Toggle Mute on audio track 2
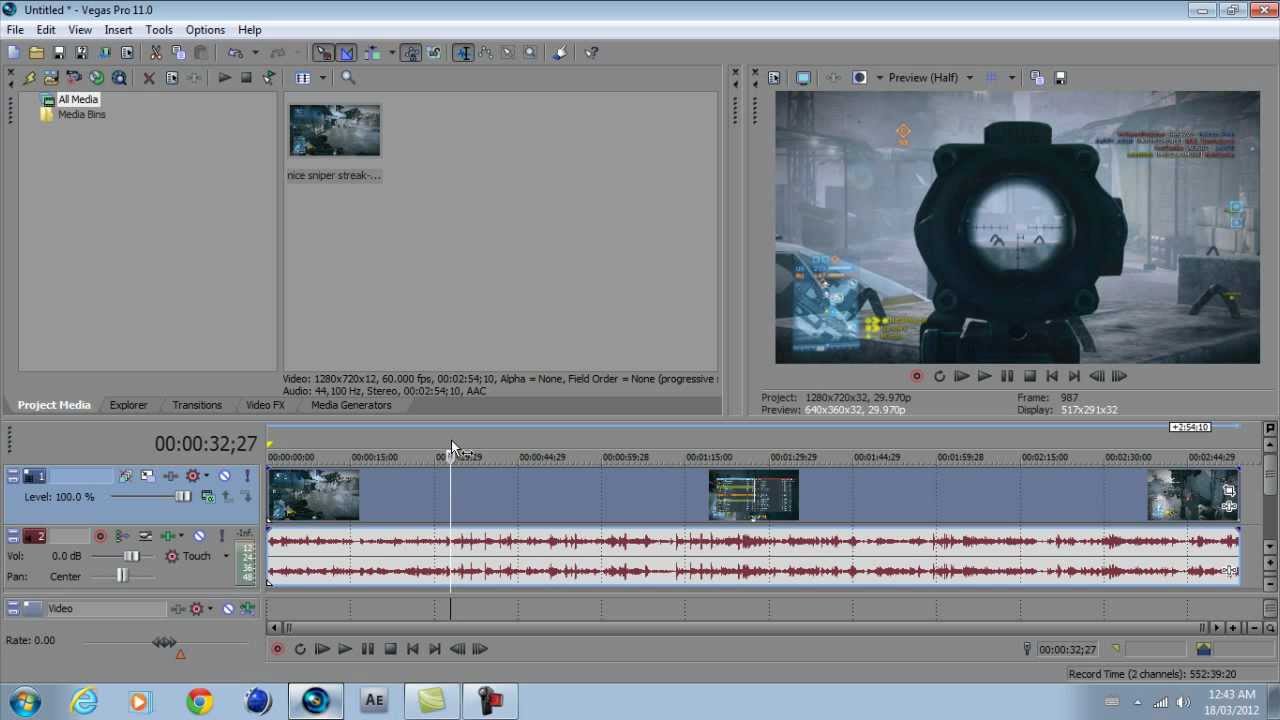The height and width of the screenshot is (720, 1280). [199, 536]
